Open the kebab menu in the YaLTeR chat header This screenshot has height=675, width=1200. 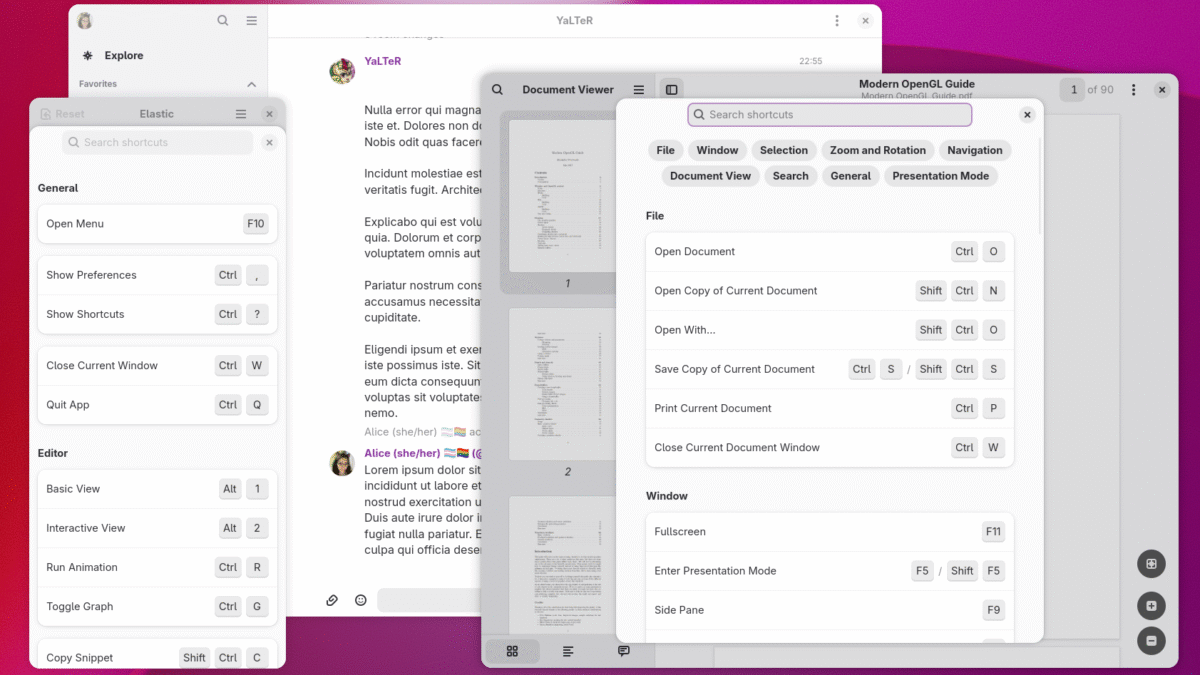(837, 21)
